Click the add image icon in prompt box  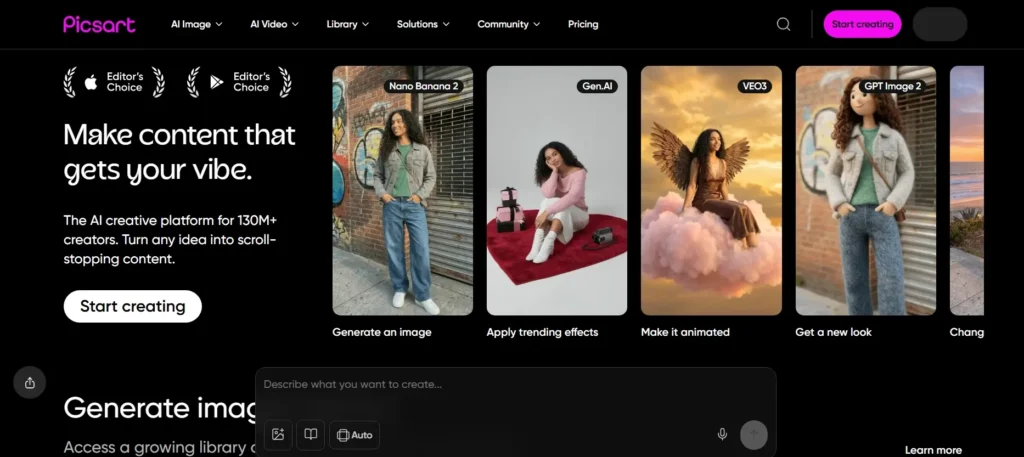[x=279, y=435]
